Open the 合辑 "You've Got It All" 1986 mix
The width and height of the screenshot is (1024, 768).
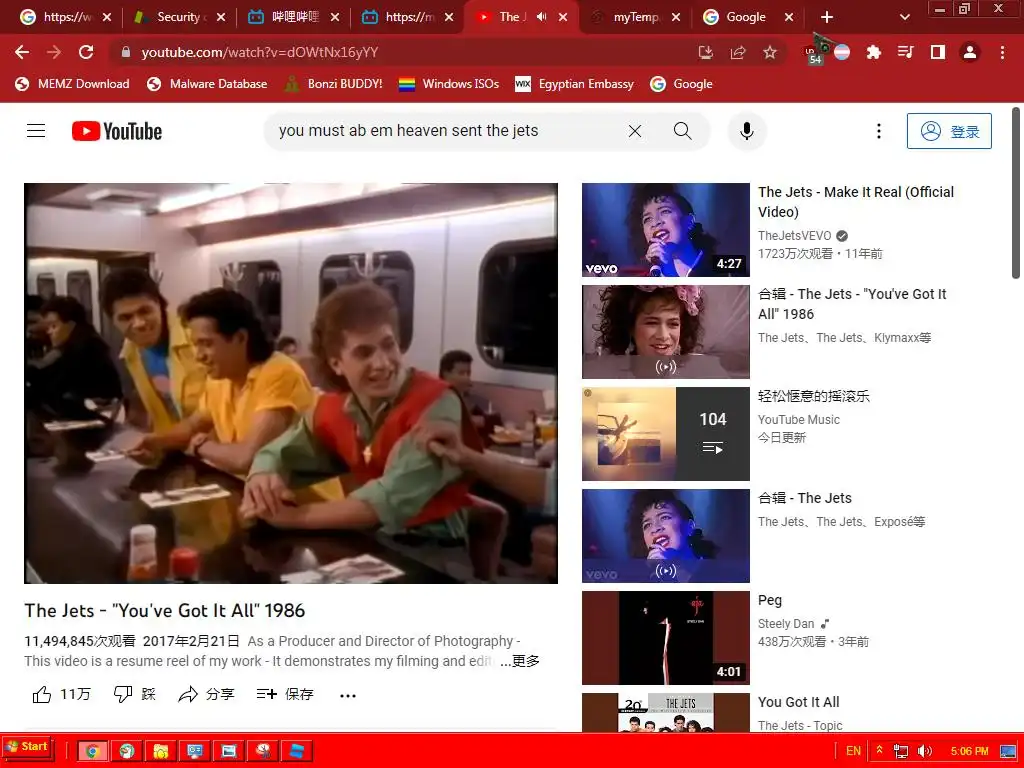[852, 304]
